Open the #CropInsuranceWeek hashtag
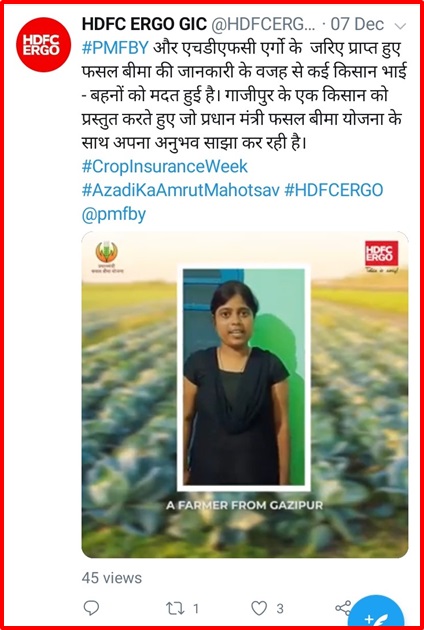Screen dimensions: 424x630 coord(165,167)
